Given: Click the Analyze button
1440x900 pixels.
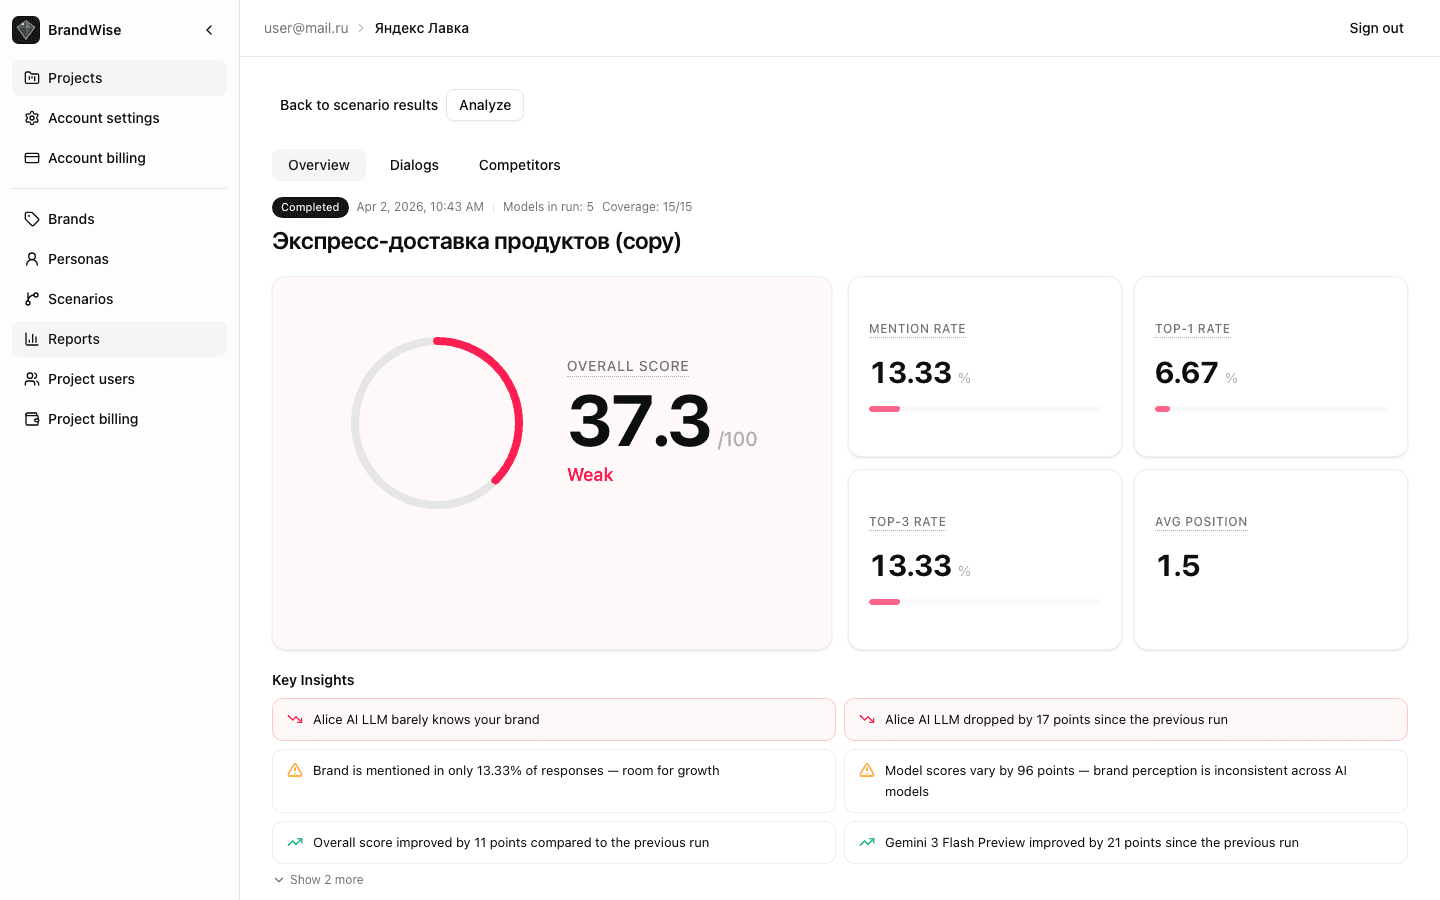Looking at the screenshot, I should tap(485, 104).
